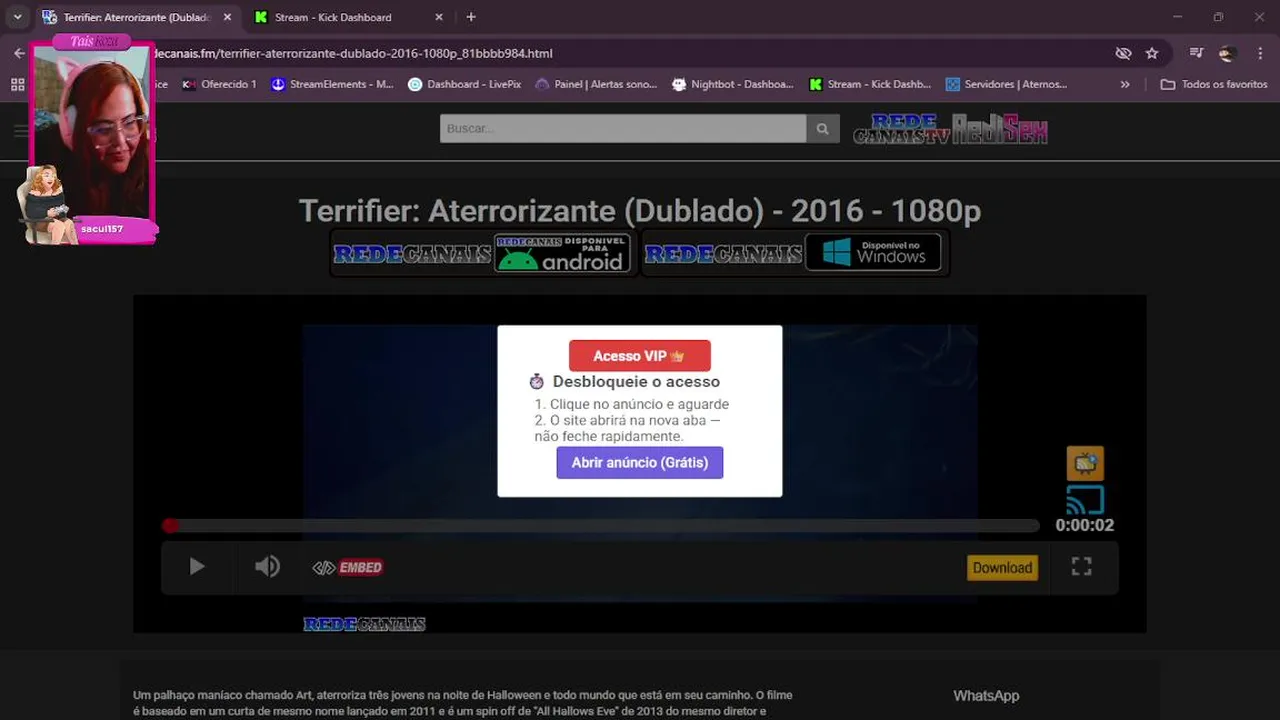Screen dimensions: 1280x720
Task: Click the search magnifier button
Action: click(x=822, y=128)
